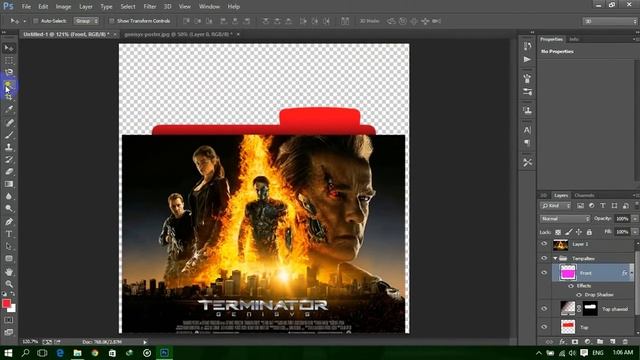This screenshot has width=640, height=360.
Task: Select the Rectangular Marquee tool
Action: click(x=9, y=60)
